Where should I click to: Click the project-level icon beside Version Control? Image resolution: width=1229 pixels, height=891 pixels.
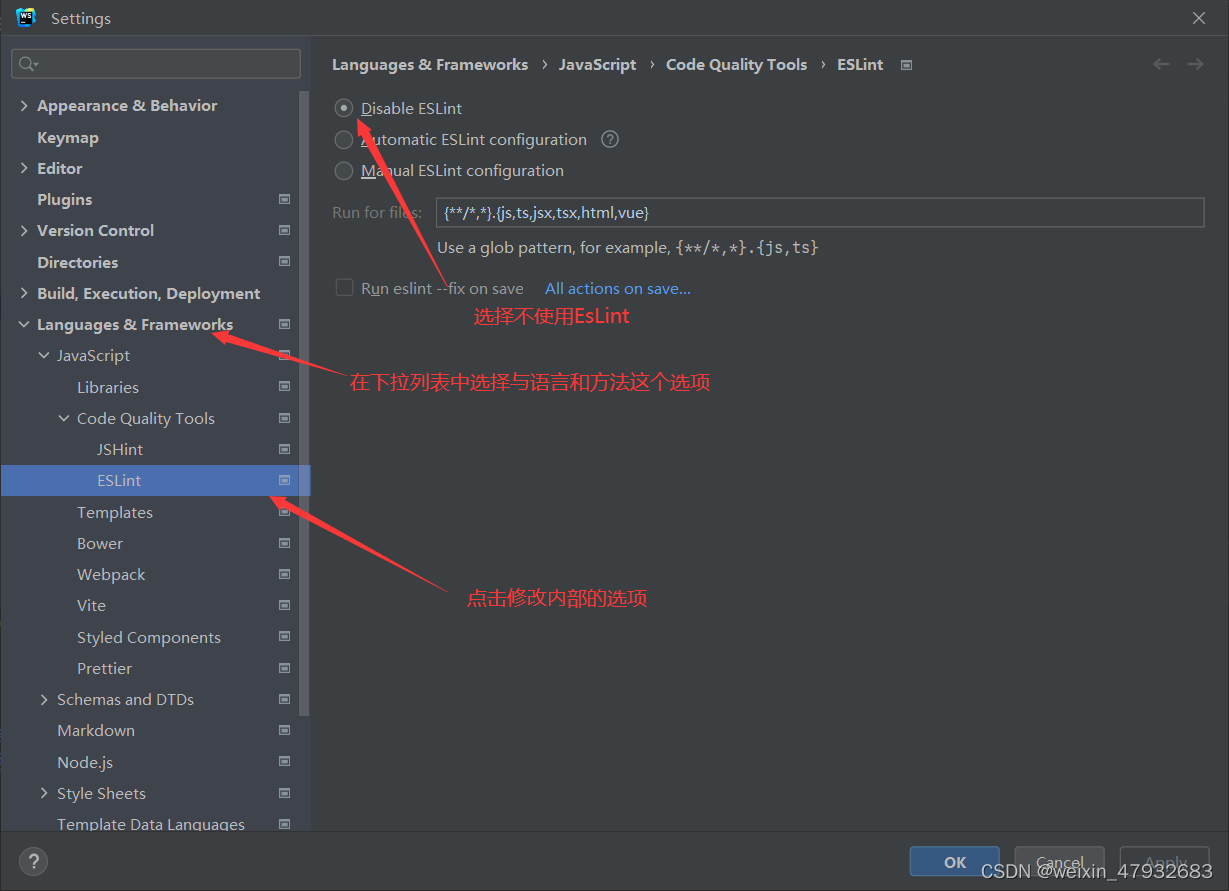(285, 230)
